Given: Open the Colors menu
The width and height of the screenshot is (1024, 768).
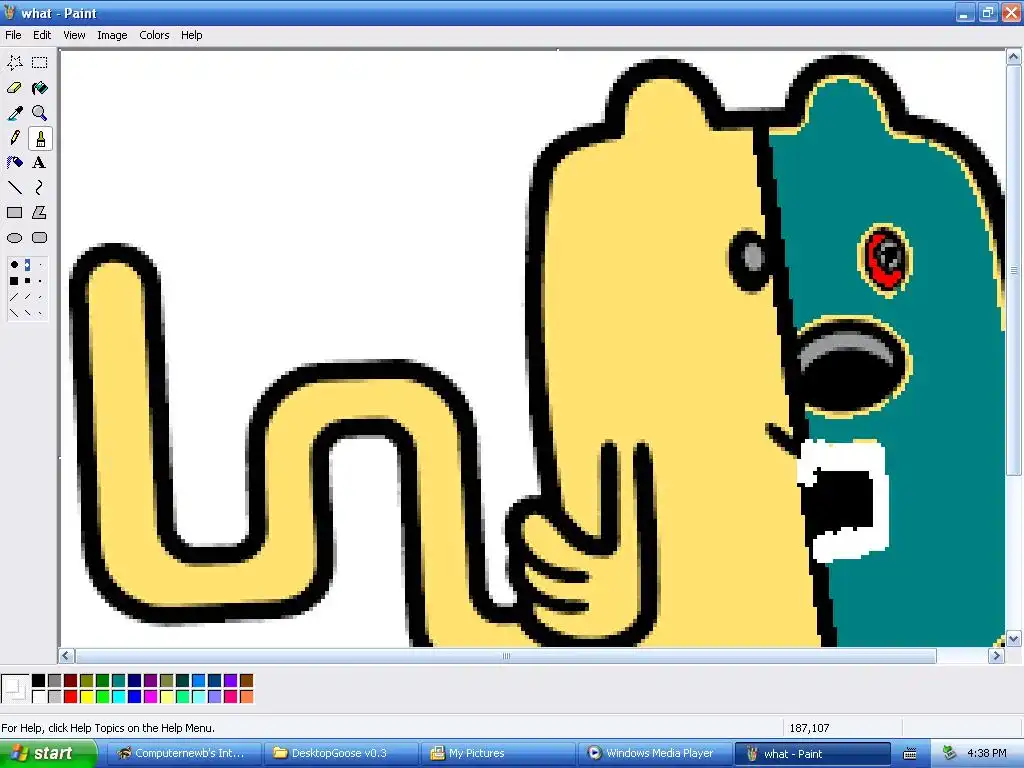Looking at the screenshot, I should [x=154, y=35].
